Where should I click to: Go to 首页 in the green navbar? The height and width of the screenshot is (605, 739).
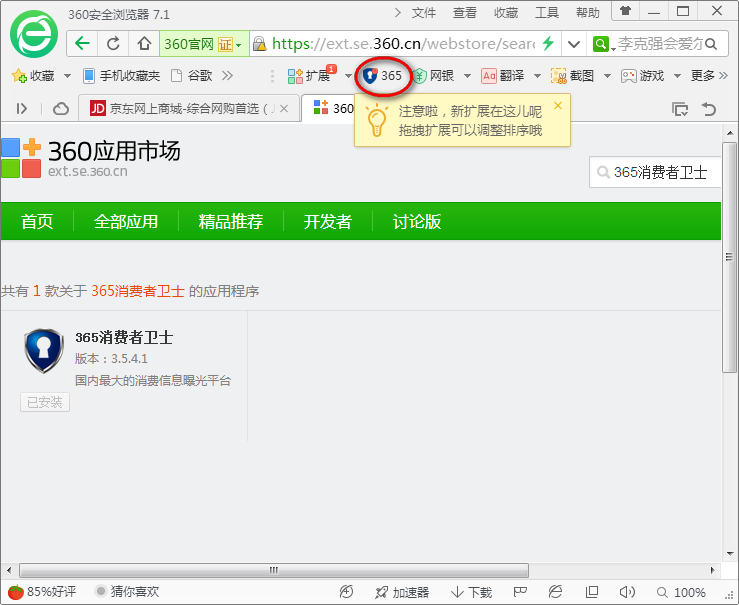click(37, 221)
